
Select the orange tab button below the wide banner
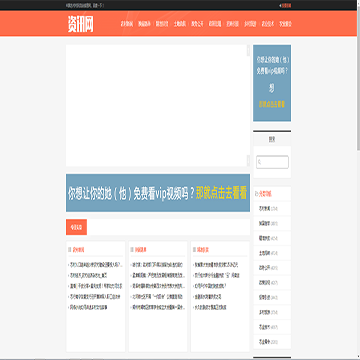[x=76, y=227]
